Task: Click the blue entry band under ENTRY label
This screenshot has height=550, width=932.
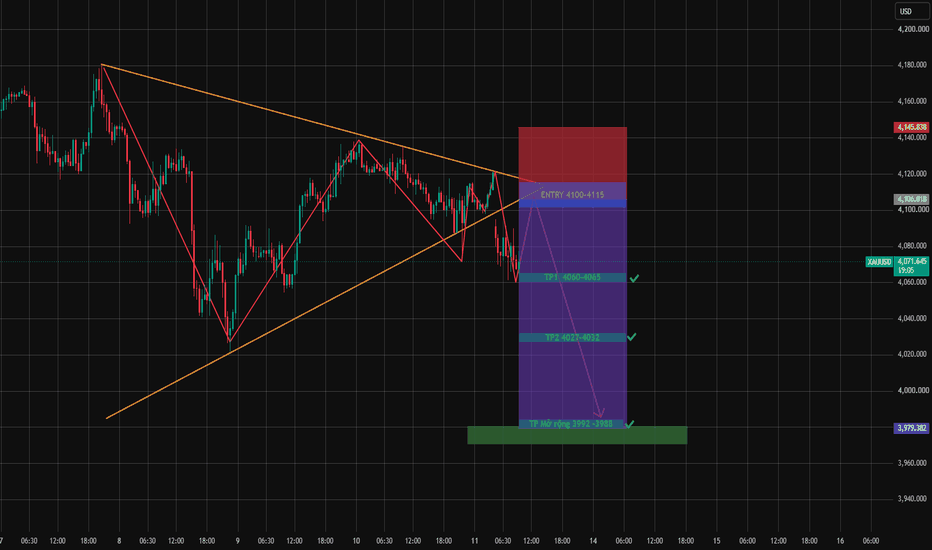Action: click(x=572, y=204)
